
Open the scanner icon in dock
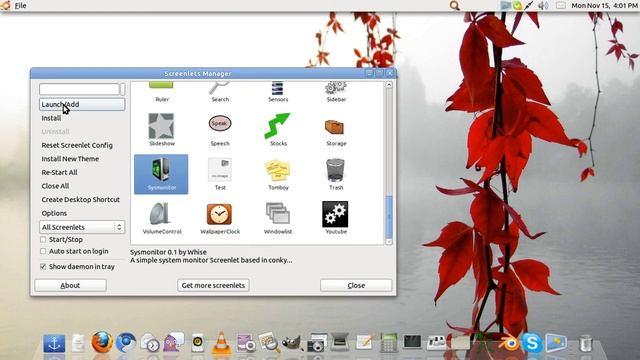[340, 342]
